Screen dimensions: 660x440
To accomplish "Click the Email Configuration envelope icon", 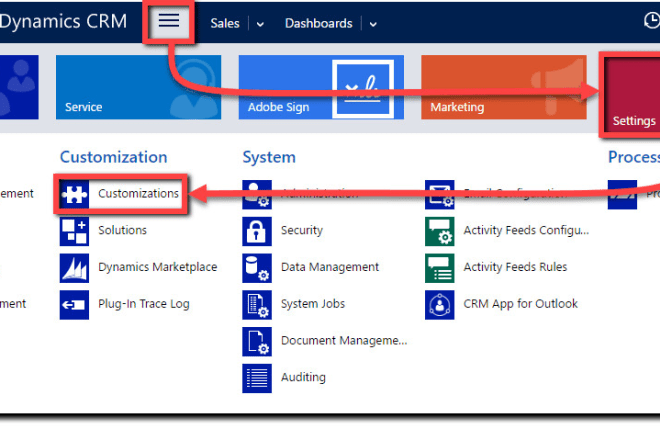I will coord(439,195).
